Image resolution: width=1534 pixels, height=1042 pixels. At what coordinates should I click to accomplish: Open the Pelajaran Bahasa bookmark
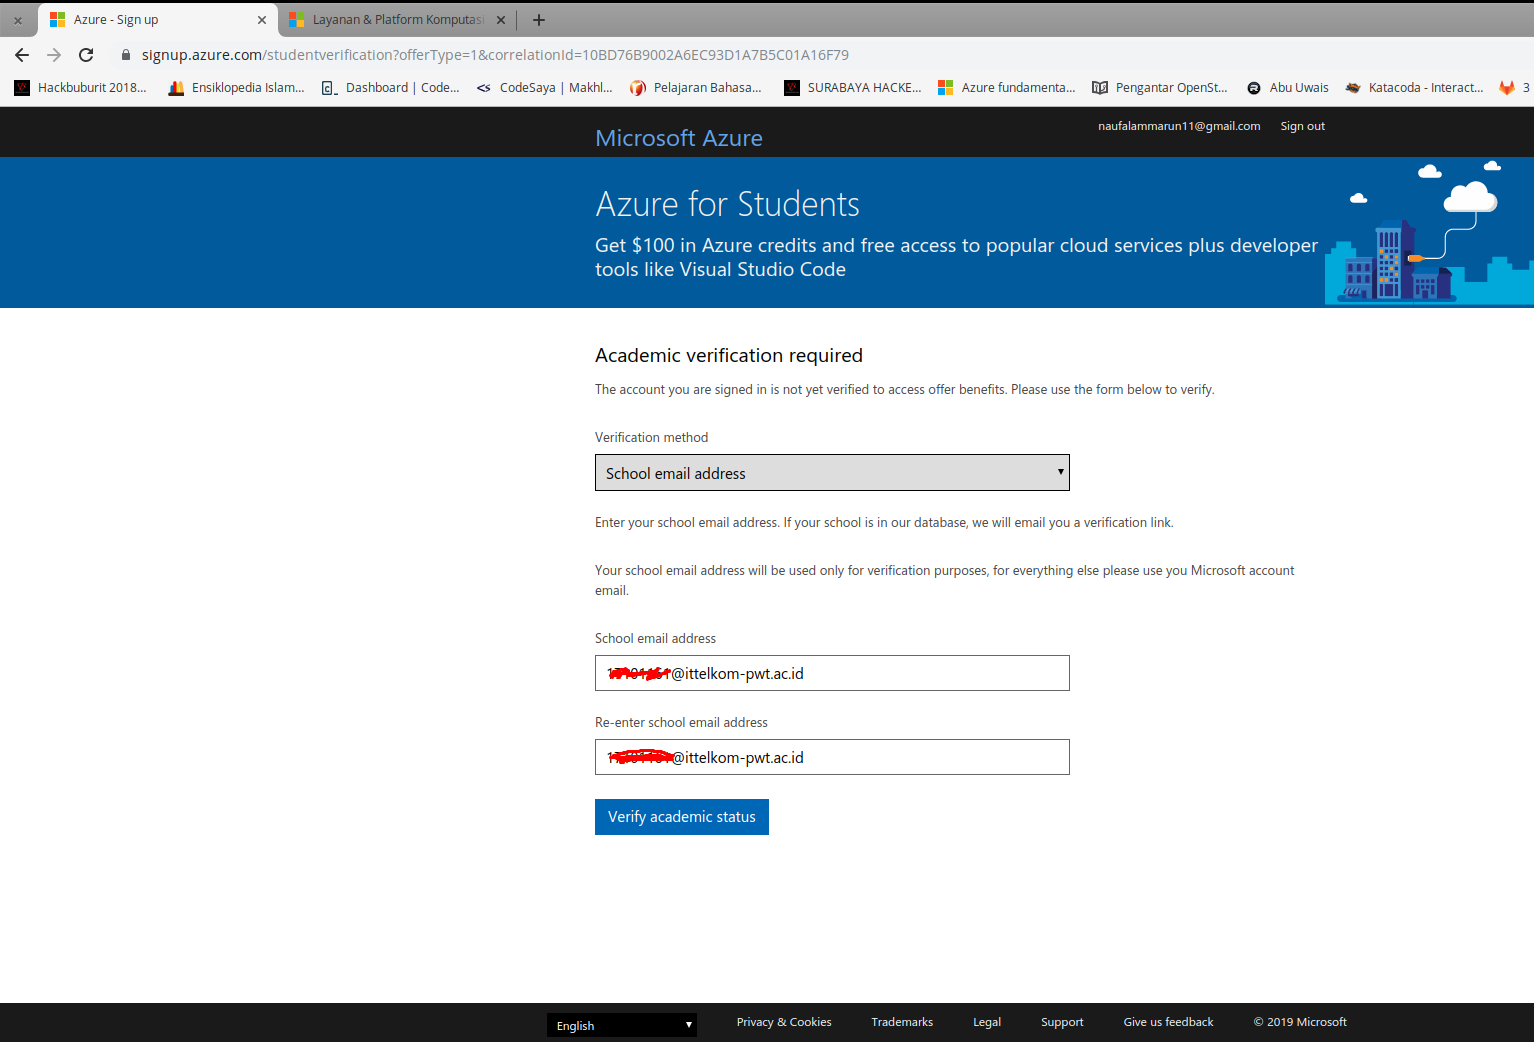pyautogui.click(x=696, y=88)
